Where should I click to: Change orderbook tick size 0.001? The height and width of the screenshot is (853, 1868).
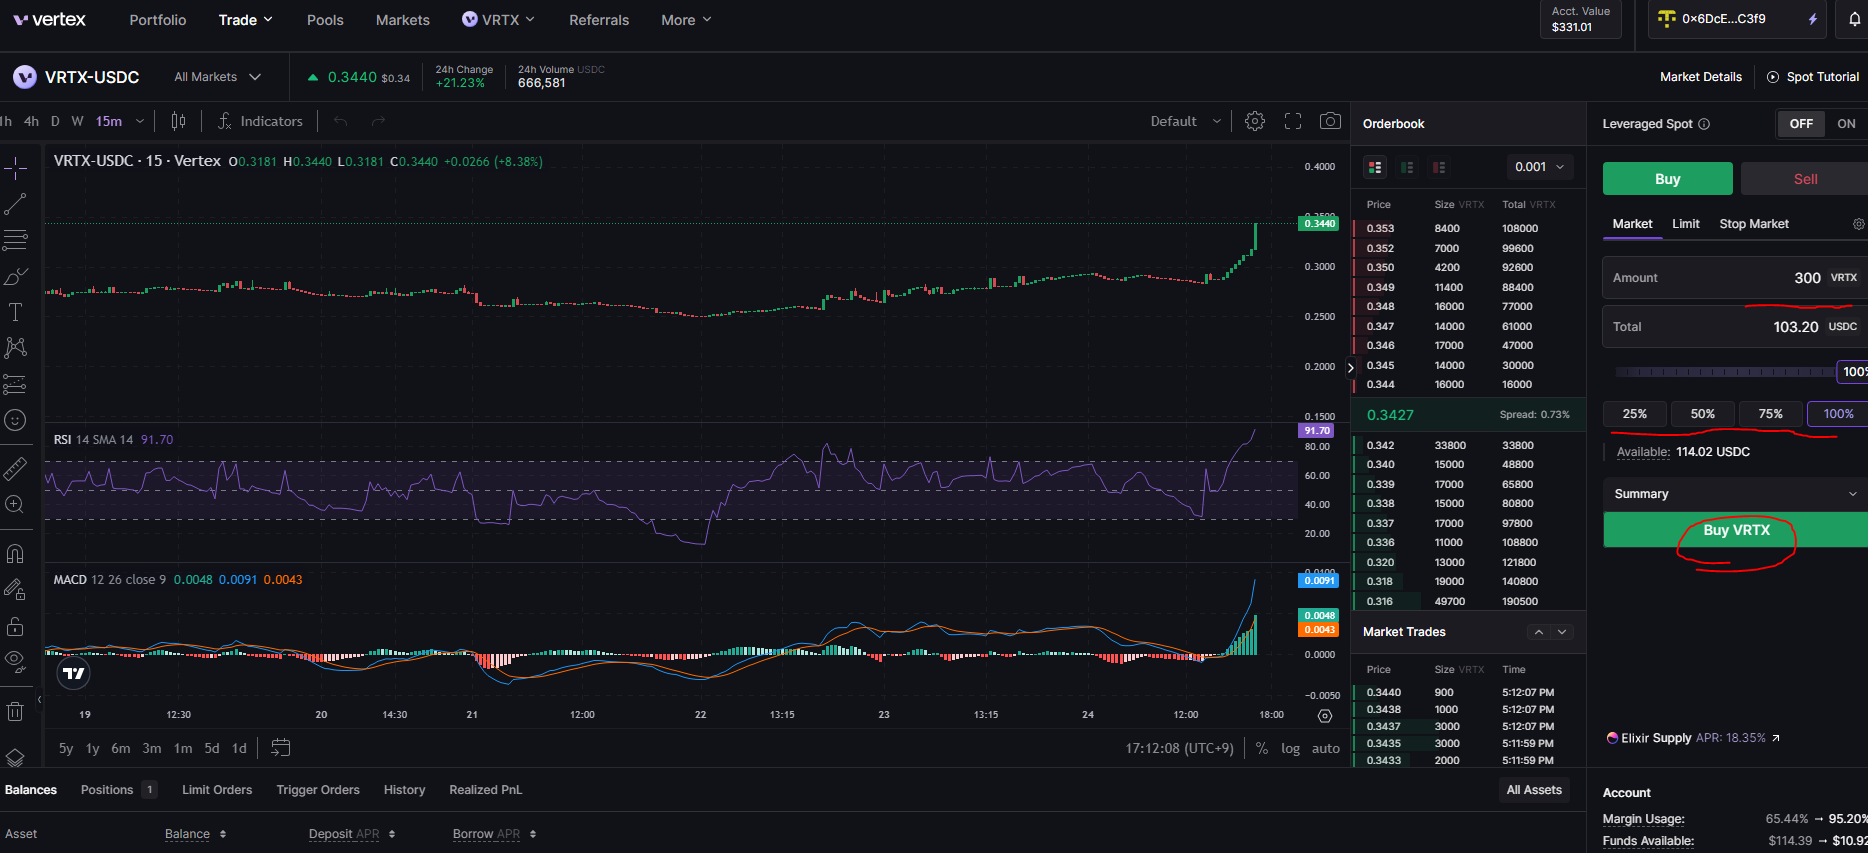(x=1539, y=167)
